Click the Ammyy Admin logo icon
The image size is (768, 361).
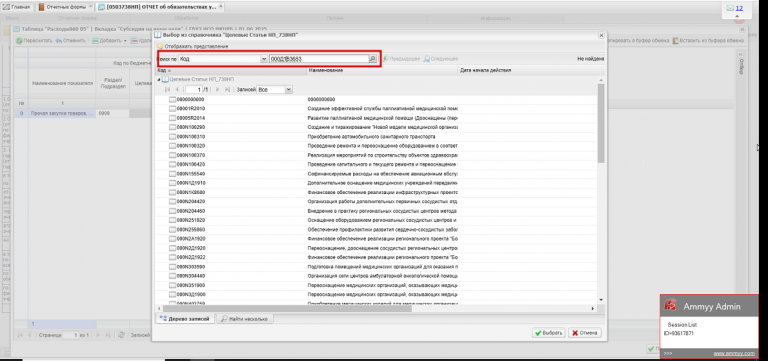point(670,306)
